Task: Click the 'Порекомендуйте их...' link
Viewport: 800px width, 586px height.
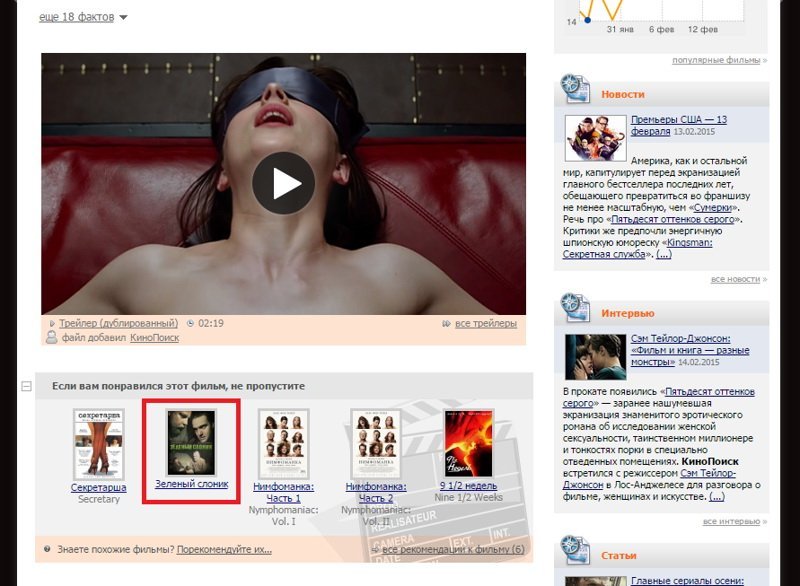Action: point(224,550)
